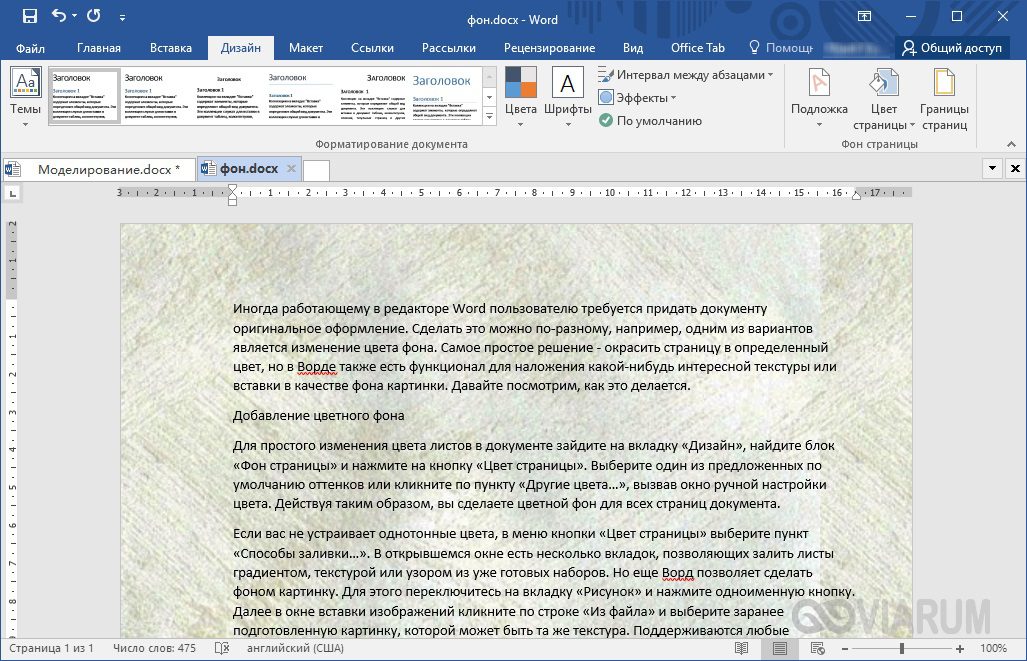Switch to Read Mode view
This screenshot has width=1027, height=661.
pyautogui.click(x=741, y=648)
